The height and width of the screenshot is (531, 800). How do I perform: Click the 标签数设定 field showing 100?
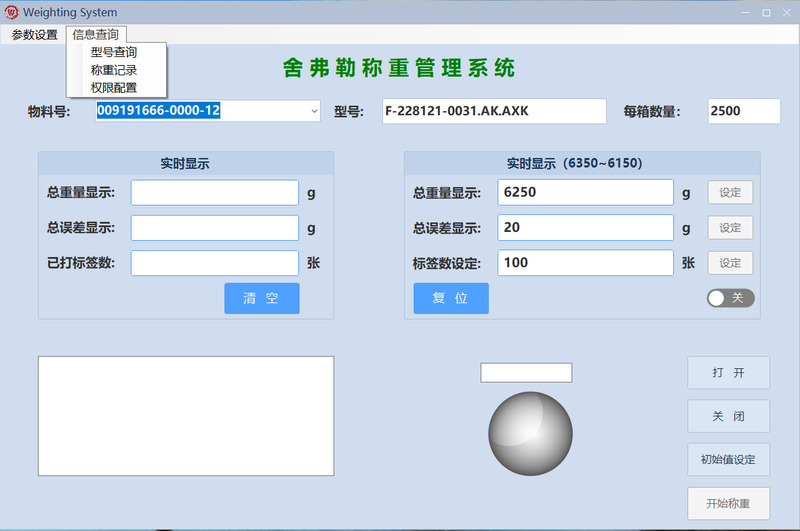pyautogui.click(x=585, y=263)
